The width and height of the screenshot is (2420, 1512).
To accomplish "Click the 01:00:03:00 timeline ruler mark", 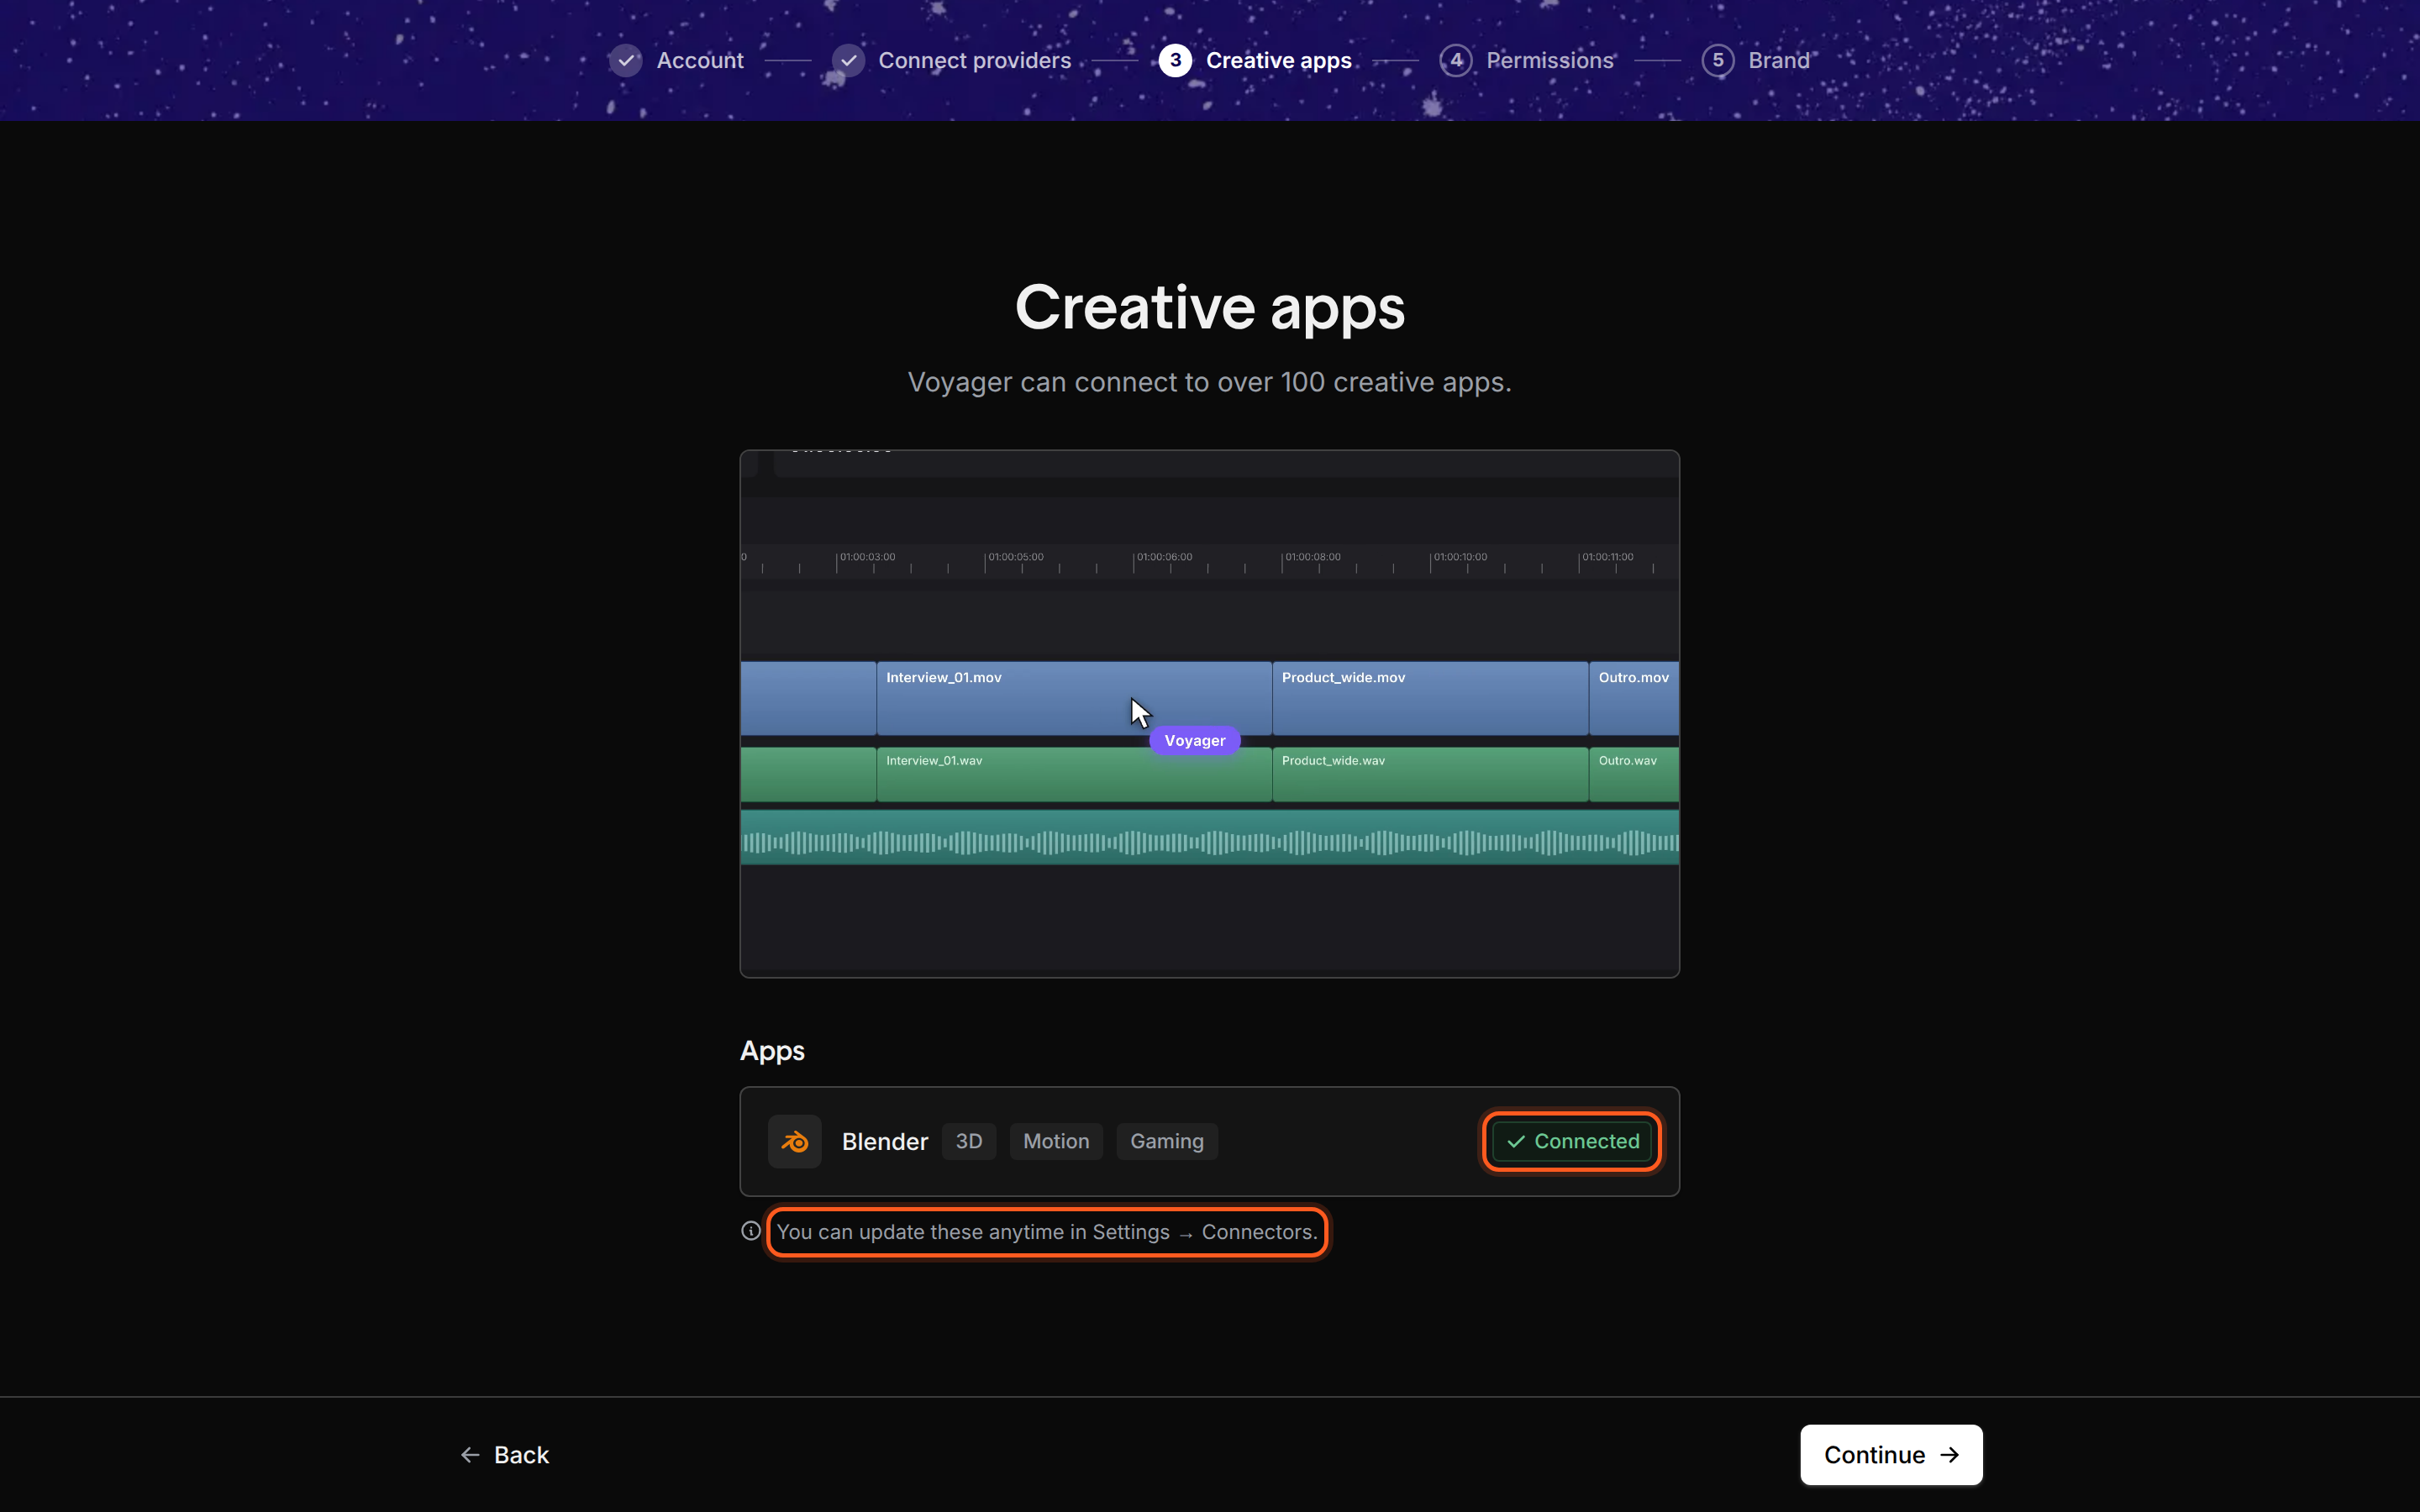I will (867, 557).
